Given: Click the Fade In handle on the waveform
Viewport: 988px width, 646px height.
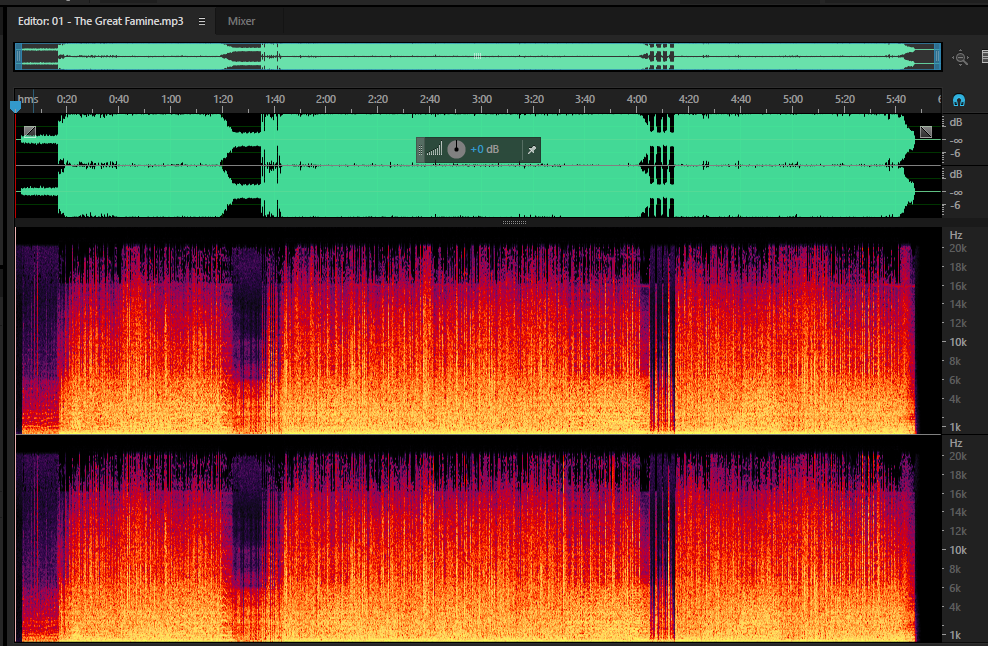Looking at the screenshot, I should (30, 131).
